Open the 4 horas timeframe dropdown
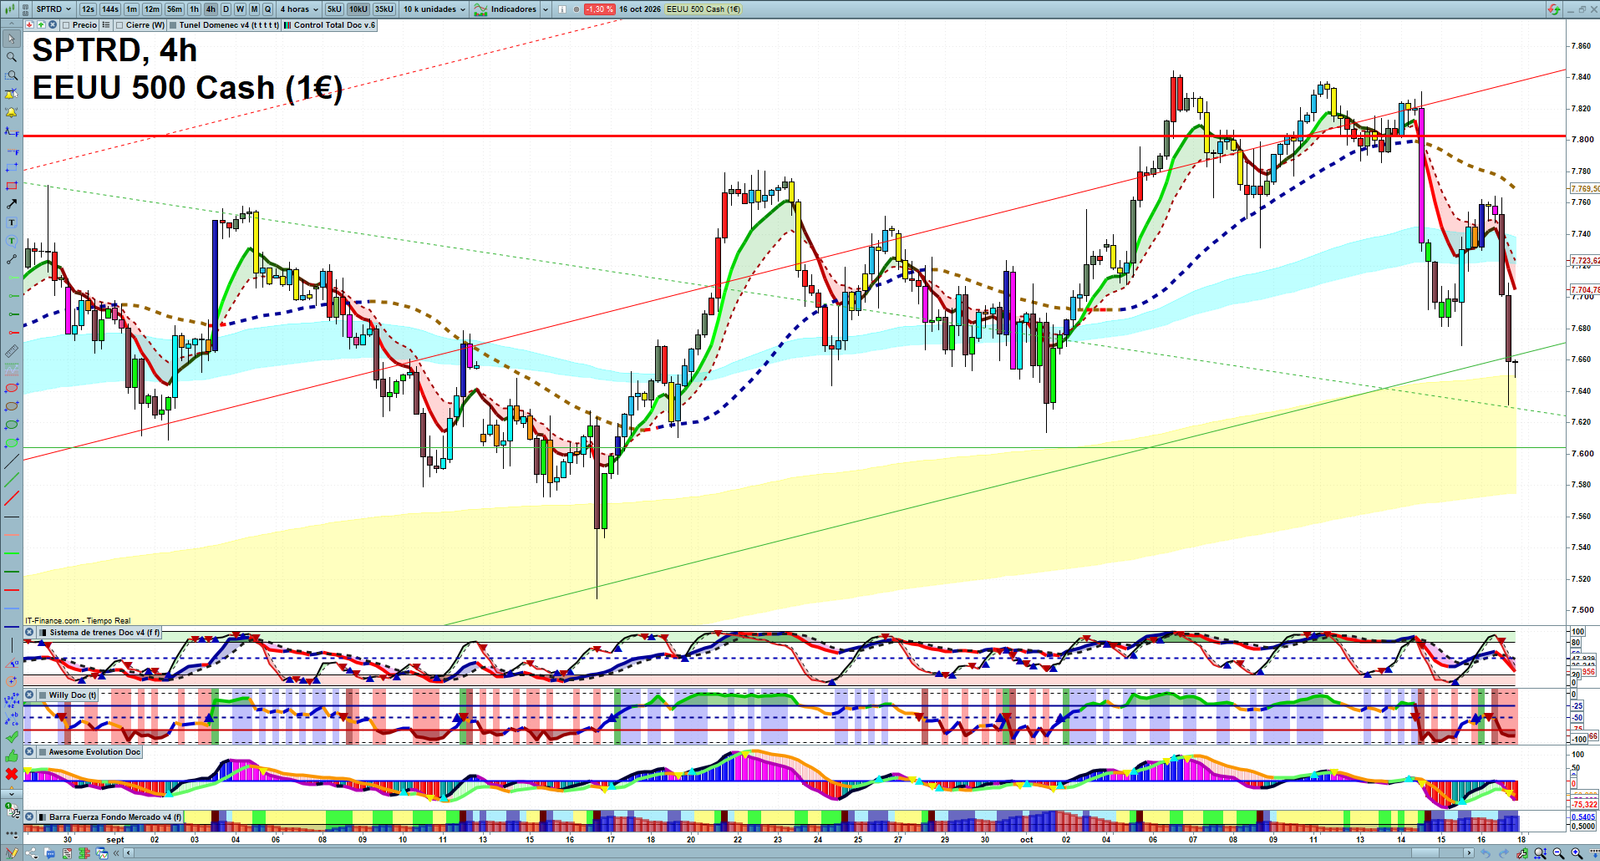This screenshot has height=861, width=1600. click(x=298, y=9)
